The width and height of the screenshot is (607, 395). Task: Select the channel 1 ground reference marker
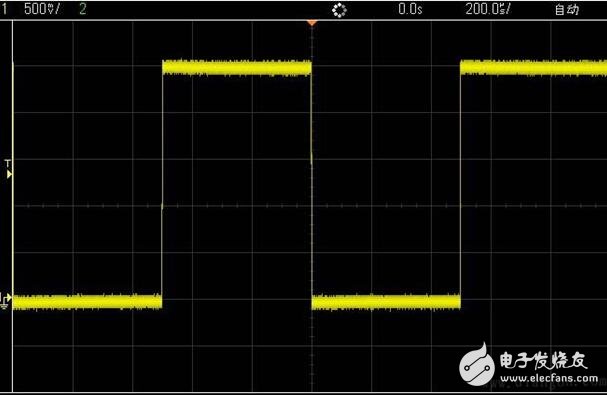(x=5, y=301)
